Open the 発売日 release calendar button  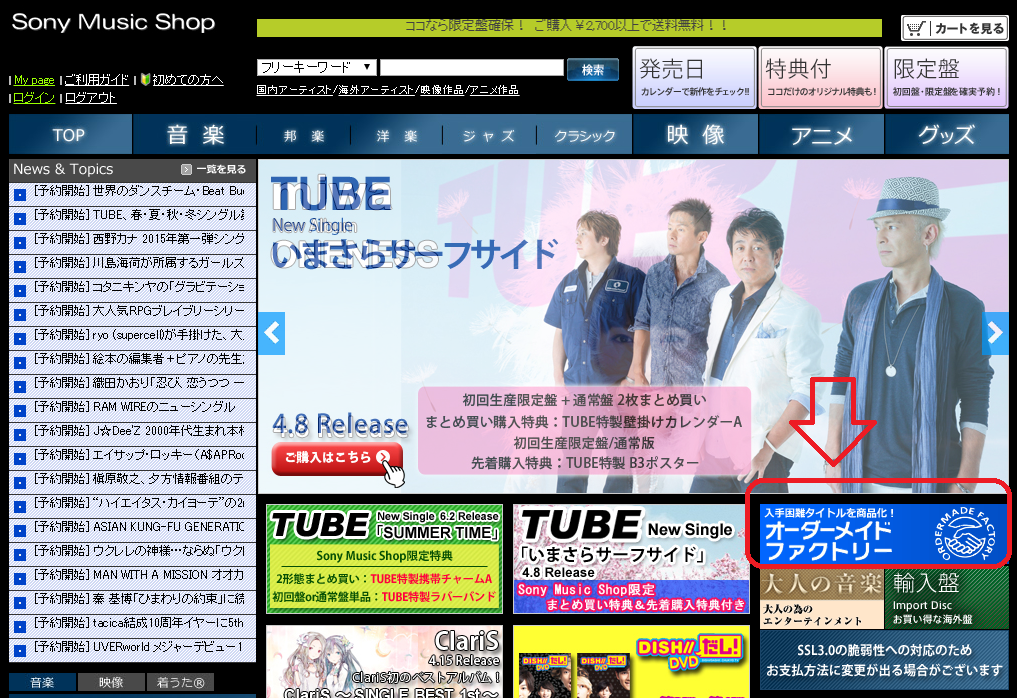[695, 77]
